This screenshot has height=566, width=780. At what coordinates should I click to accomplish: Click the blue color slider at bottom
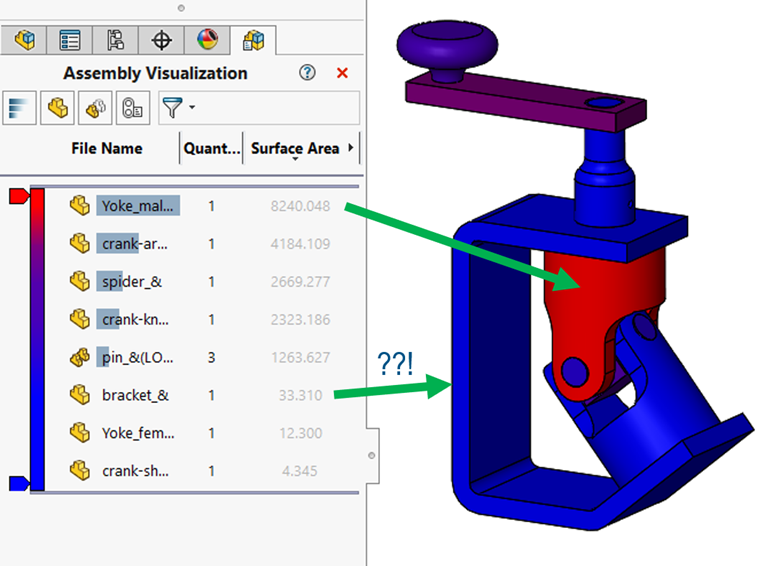pos(19,483)
